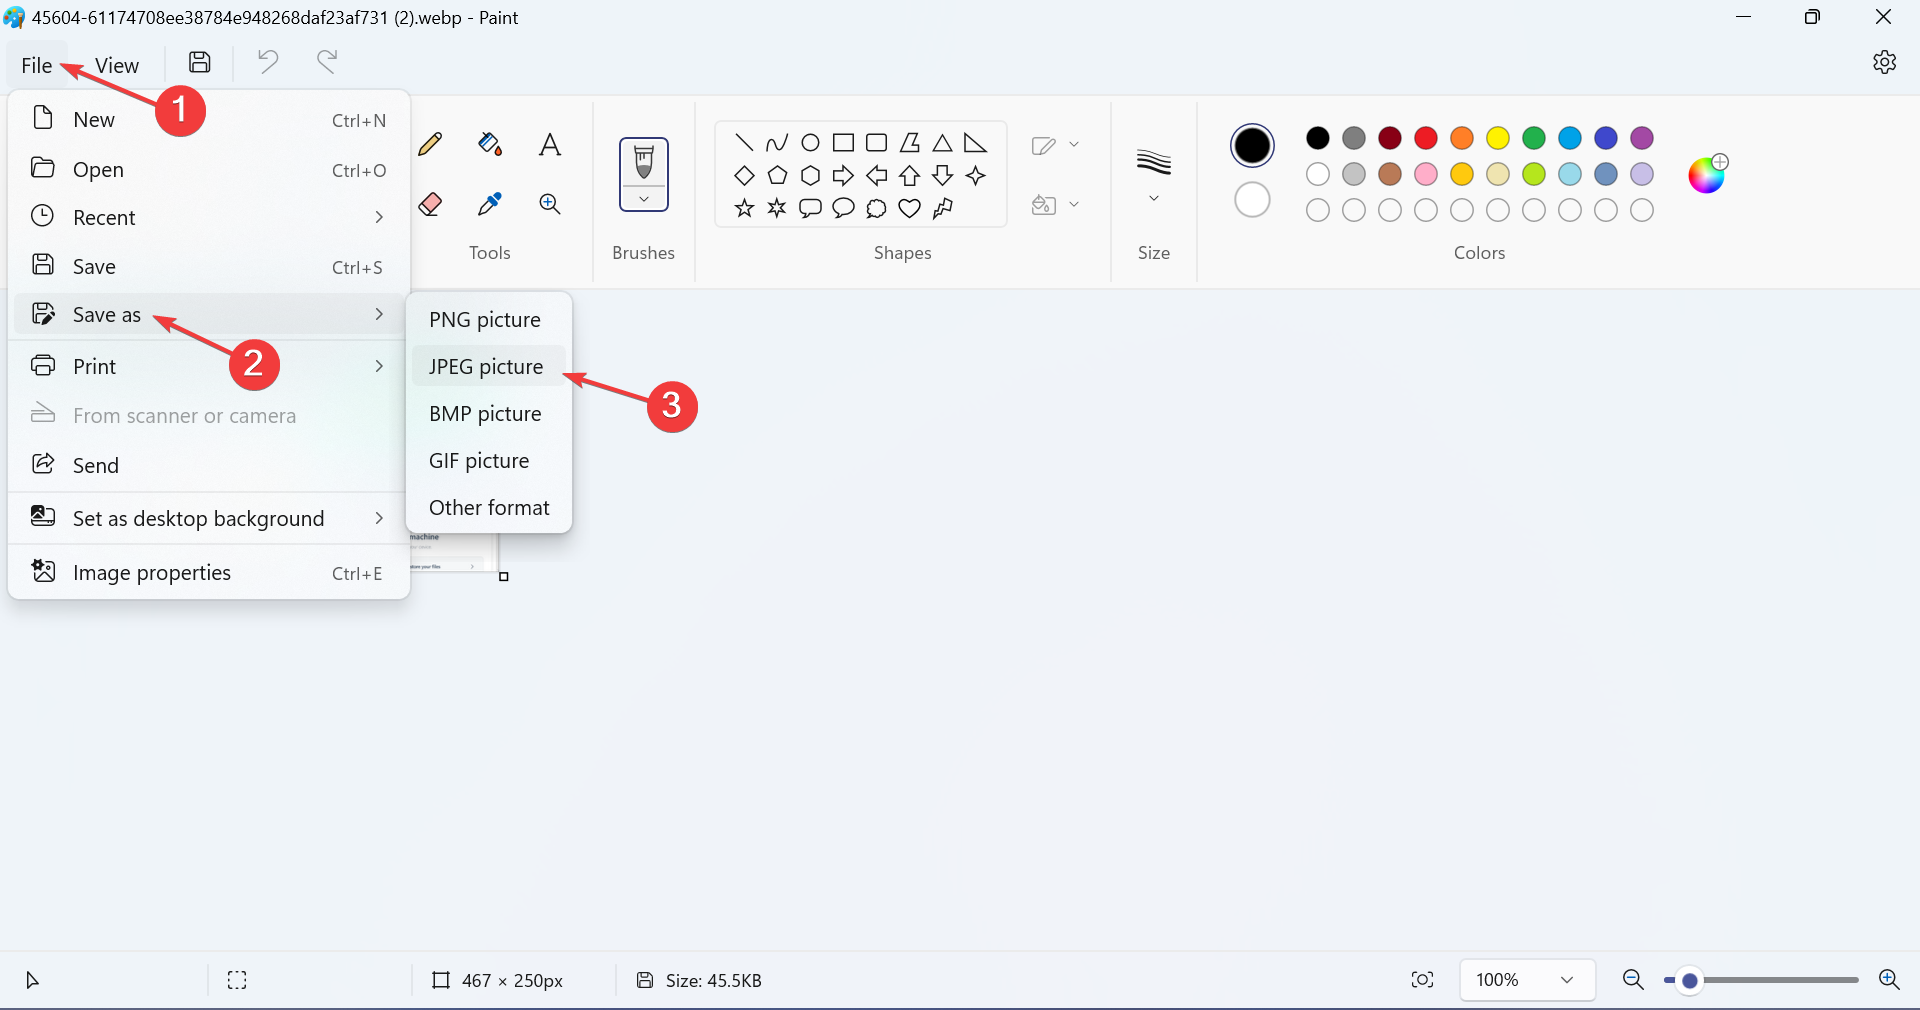Select the black Color 1 swatch
Image resolution: width=1920 pixels, height=1010 pixels.
click(x=1252, y=146)
